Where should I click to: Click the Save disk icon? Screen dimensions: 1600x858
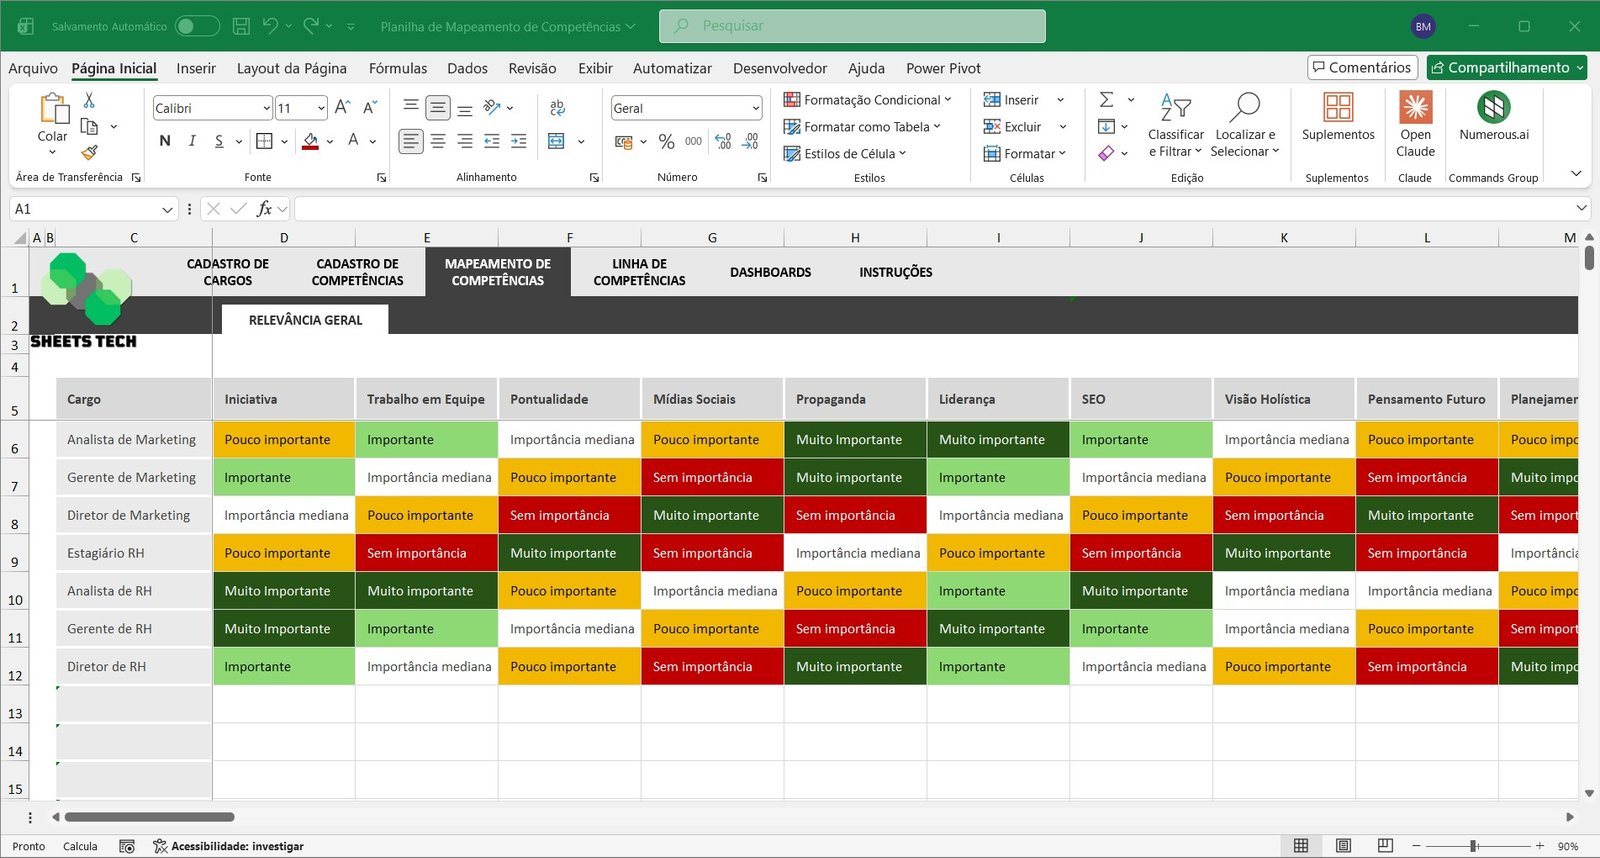coord(241,26)
